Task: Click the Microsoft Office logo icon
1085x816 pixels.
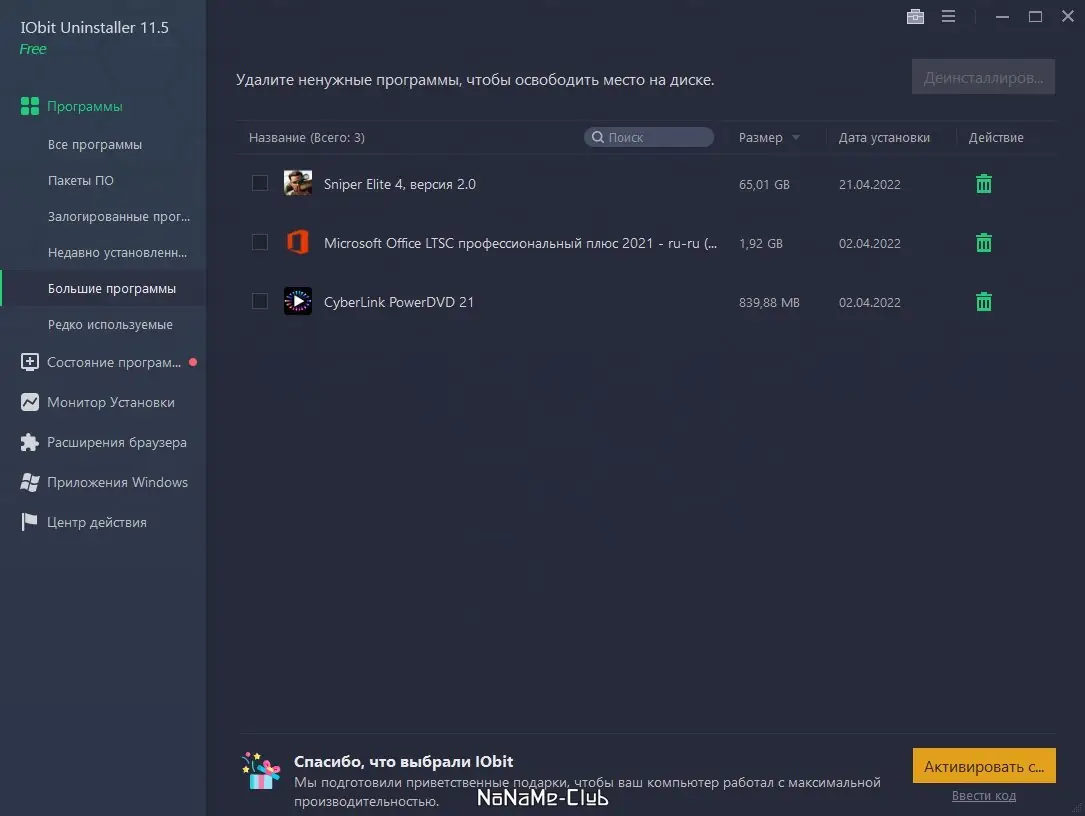Action: [298, 242]
